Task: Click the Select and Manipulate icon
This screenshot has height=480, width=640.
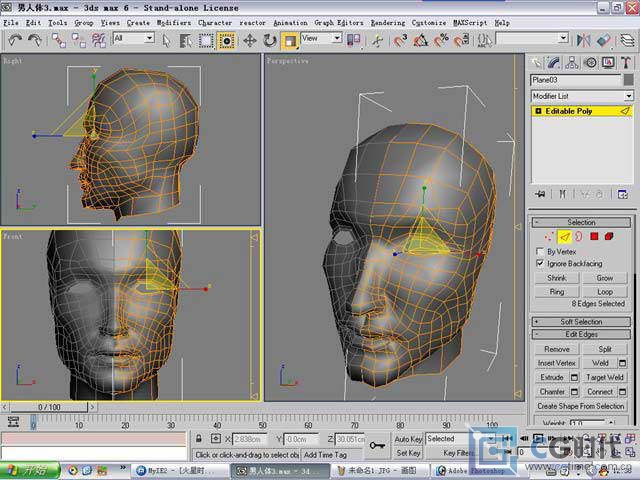Action: coord(377,40)
